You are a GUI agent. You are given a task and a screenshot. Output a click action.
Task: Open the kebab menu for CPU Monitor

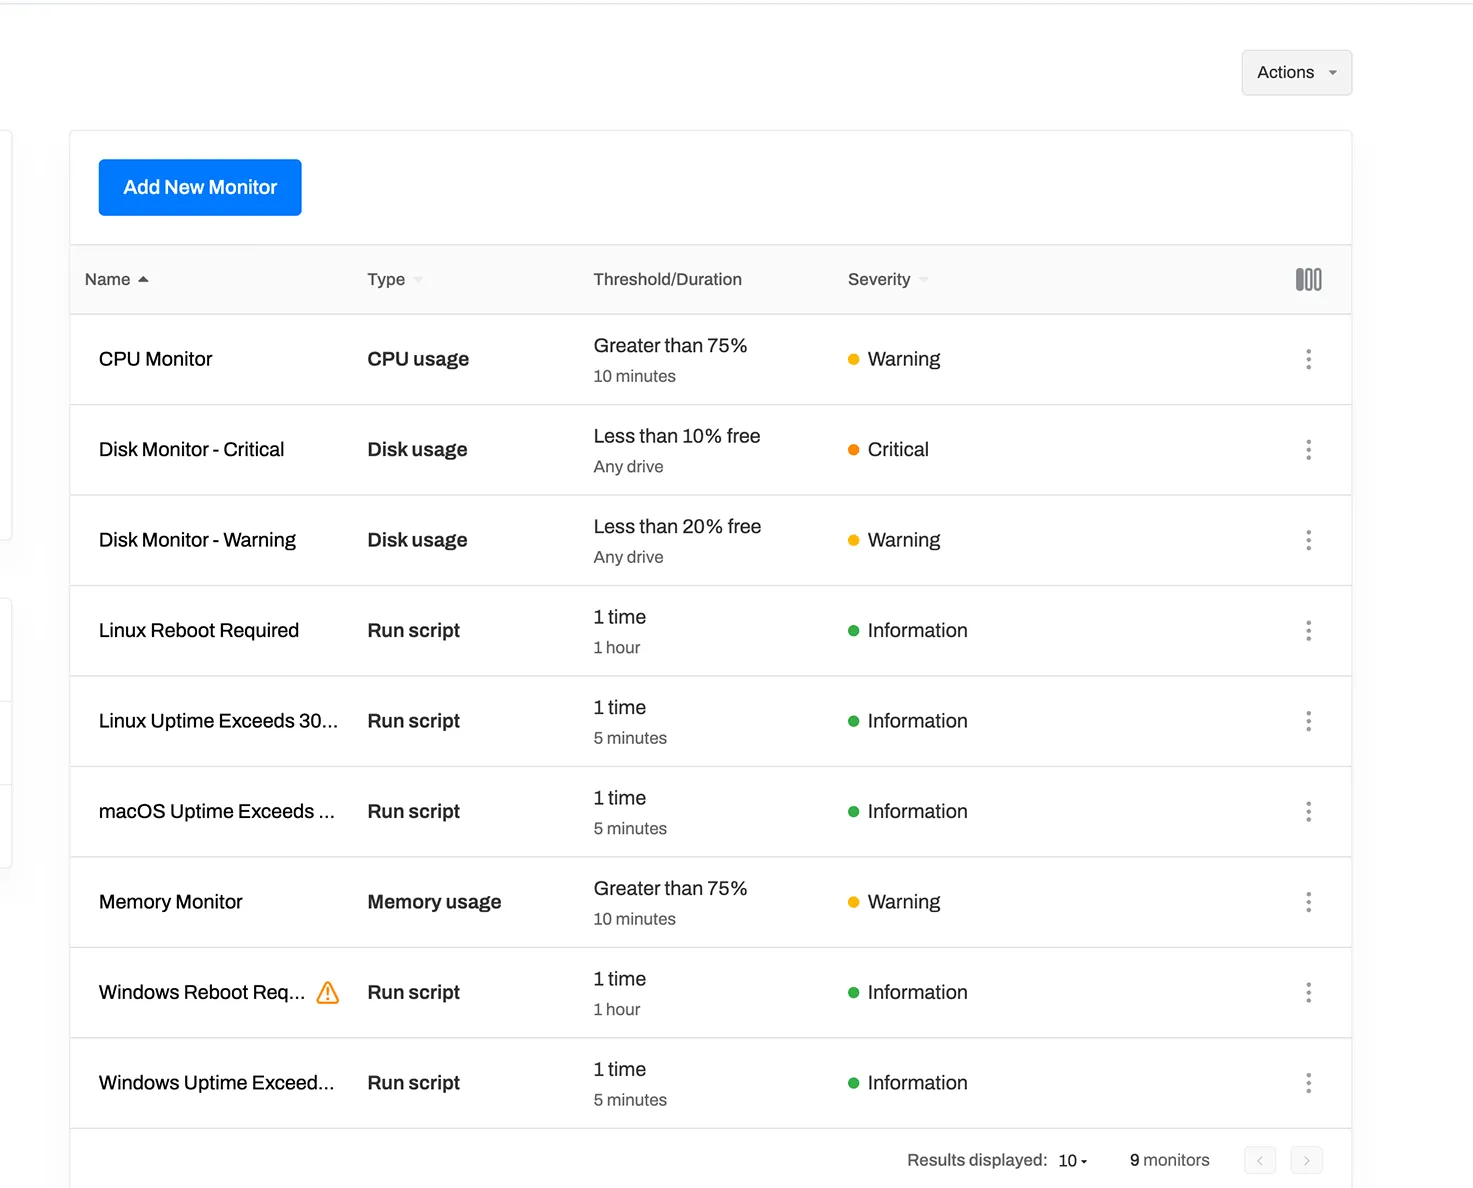pyautogui.click(x=1308, y=359)
